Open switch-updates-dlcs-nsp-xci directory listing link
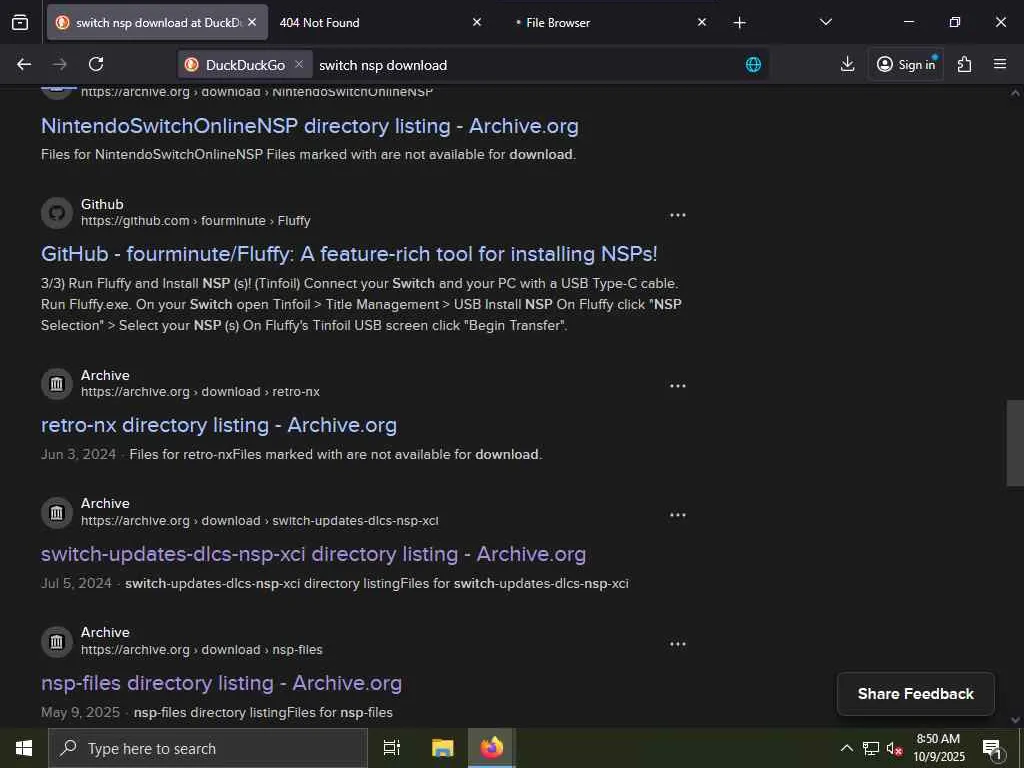The image size is (1024, 768). 313,554
